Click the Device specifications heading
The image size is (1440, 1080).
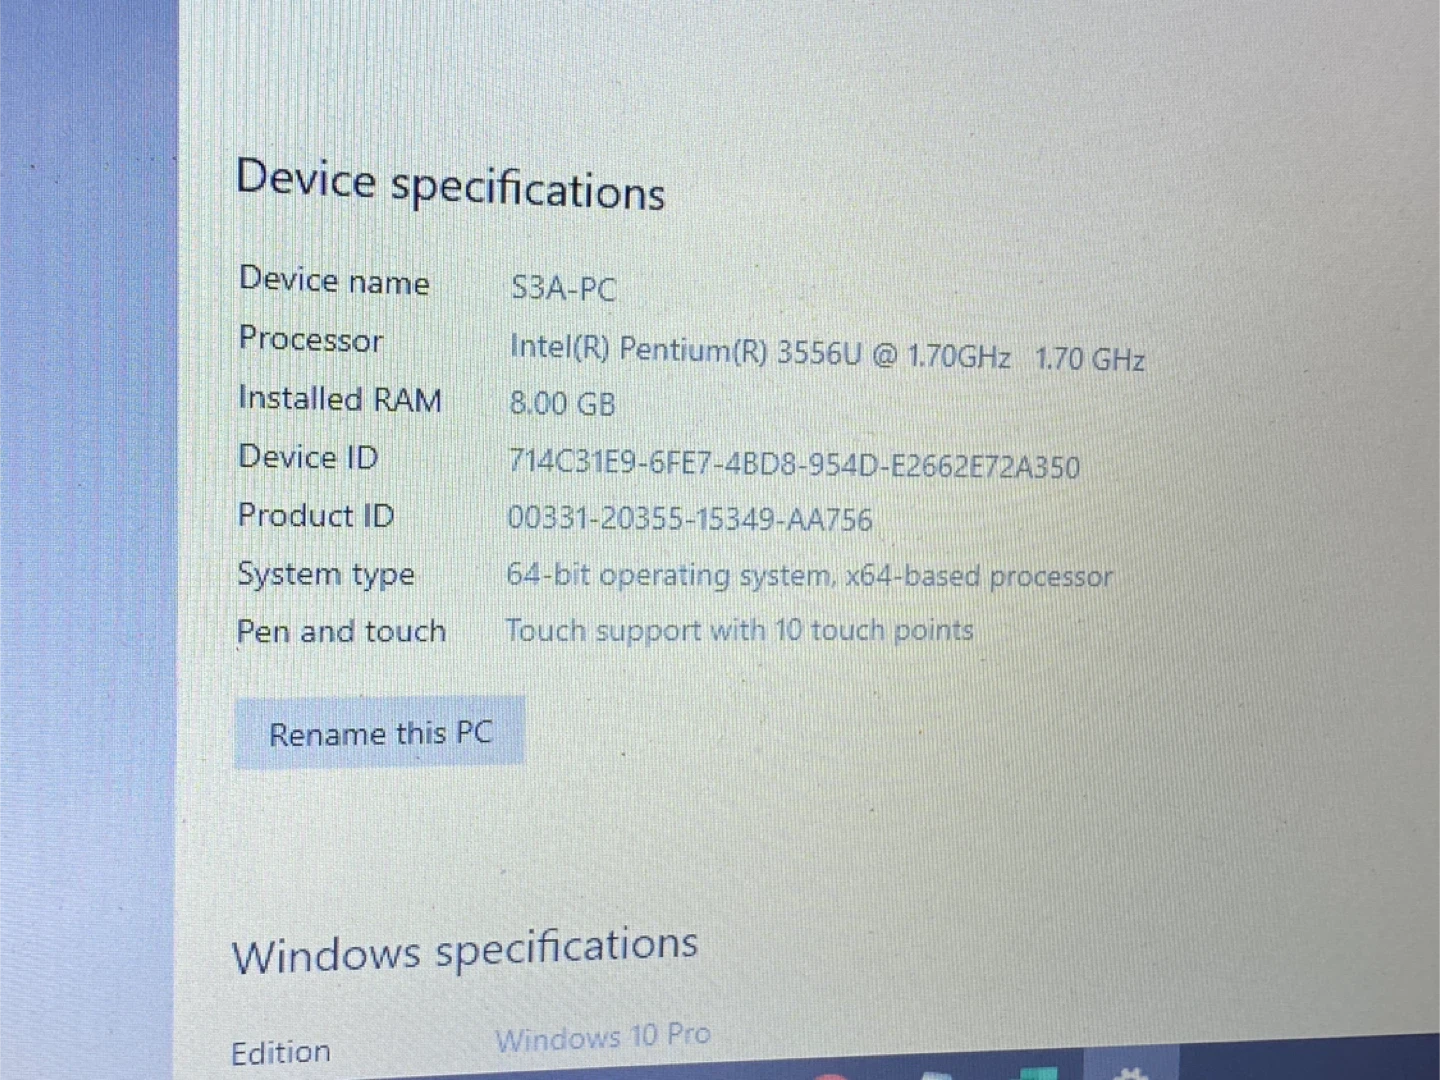pos(450,184)
